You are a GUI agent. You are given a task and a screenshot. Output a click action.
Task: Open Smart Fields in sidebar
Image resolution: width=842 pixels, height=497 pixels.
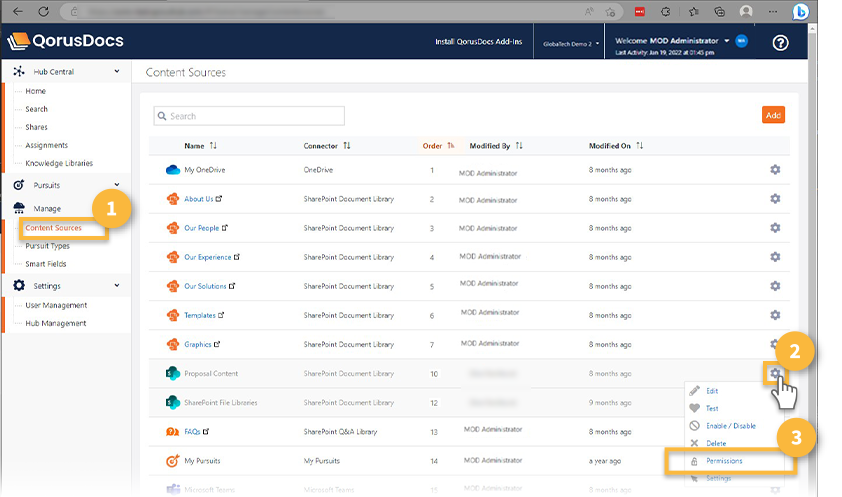click(x=46, y=264)
